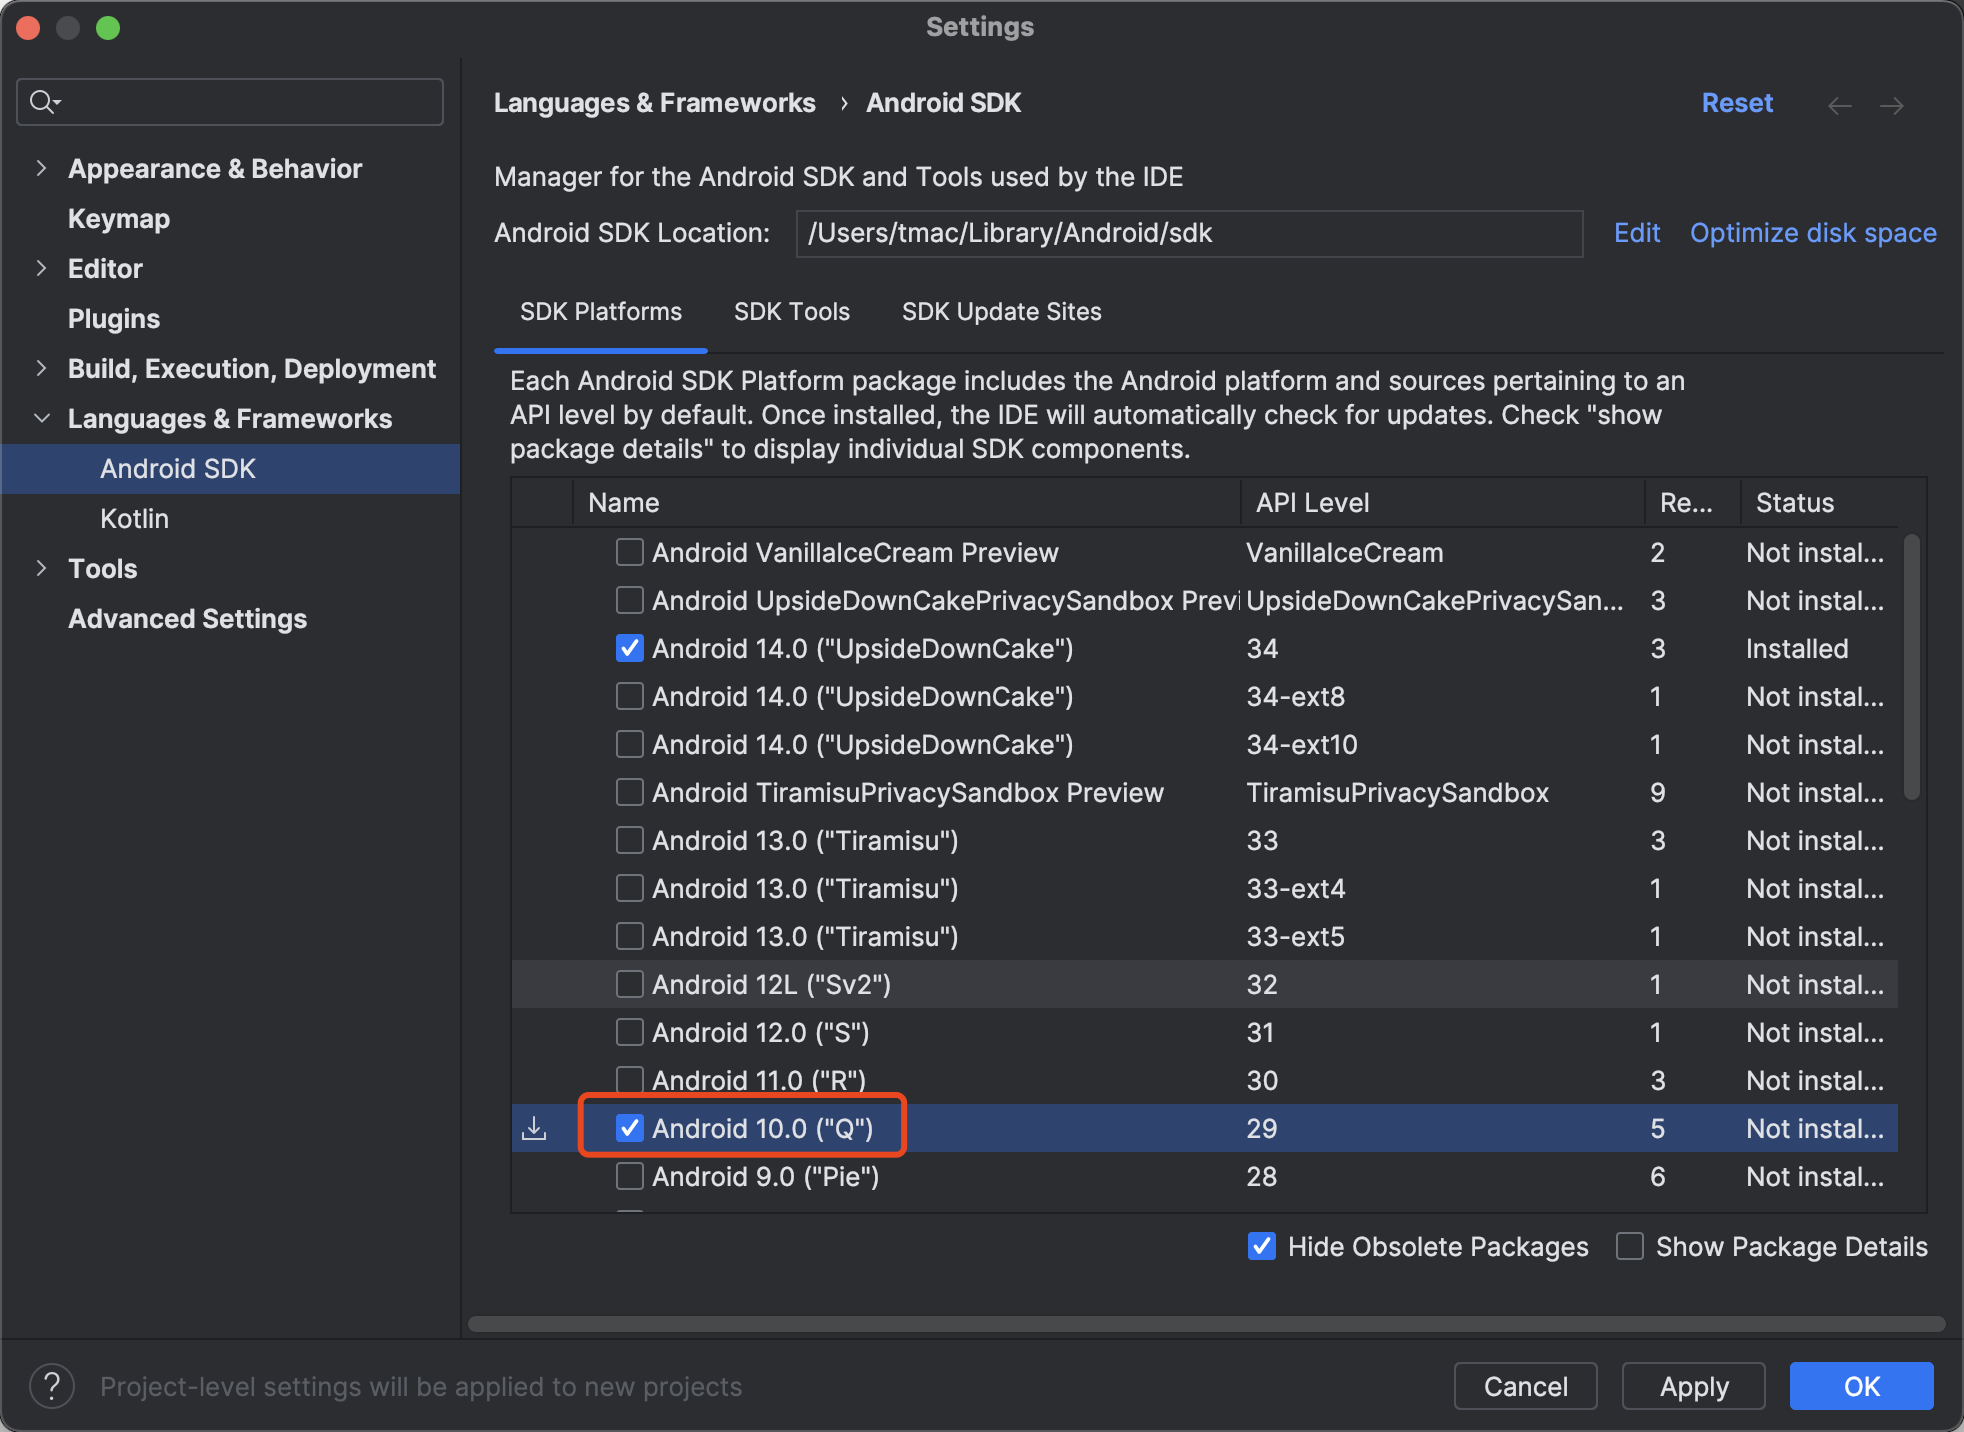Screen dimensions: 1964x1432
Task: Check Android 13.0 API 33 checkbox
Action: (x=629, y=840)
